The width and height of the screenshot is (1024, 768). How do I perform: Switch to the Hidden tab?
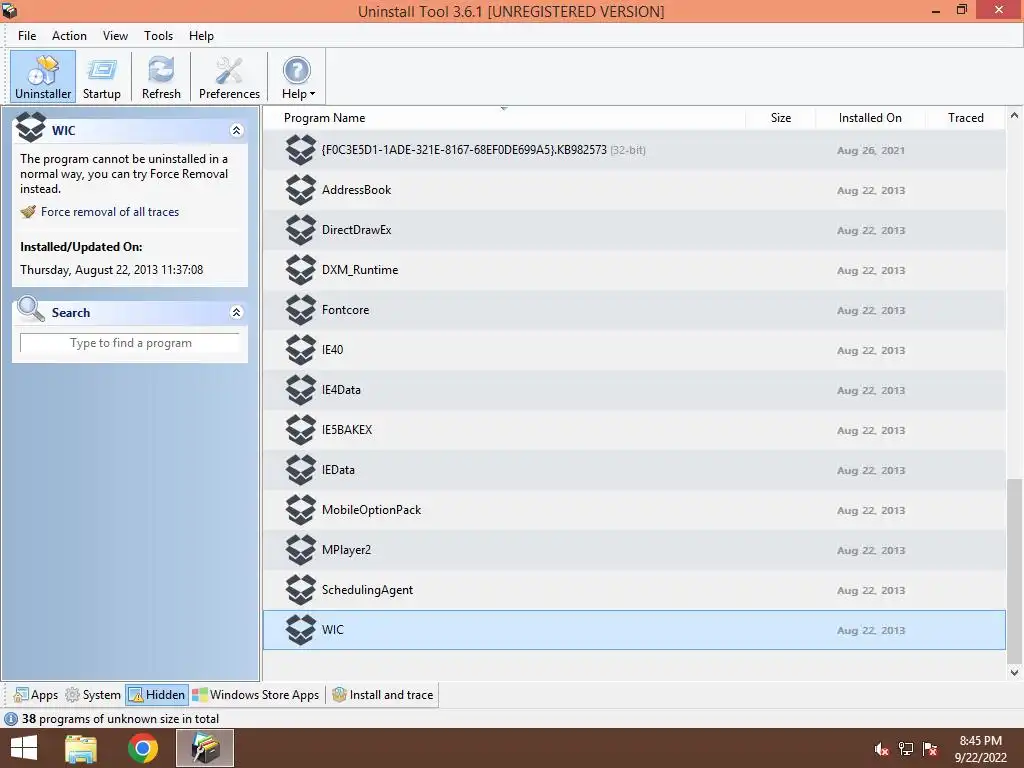pos(157,695)
